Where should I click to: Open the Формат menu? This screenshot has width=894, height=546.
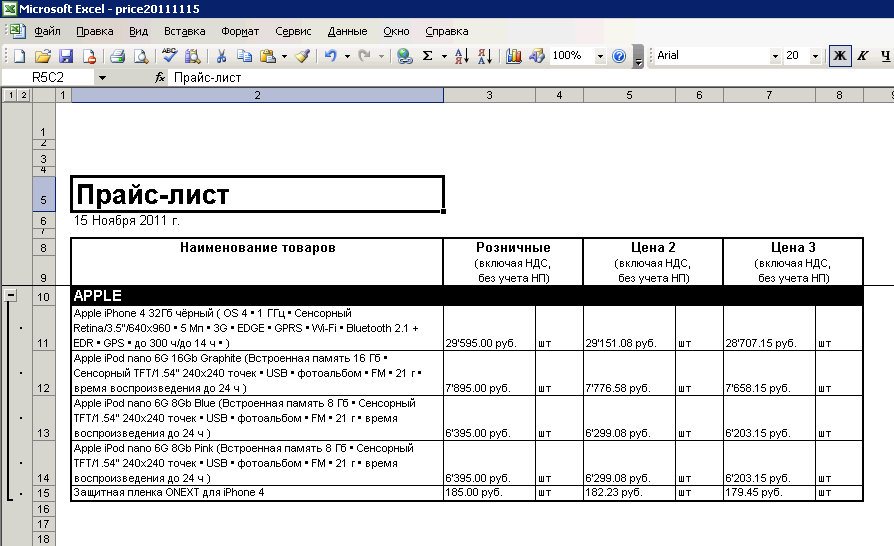pos(240,31)
